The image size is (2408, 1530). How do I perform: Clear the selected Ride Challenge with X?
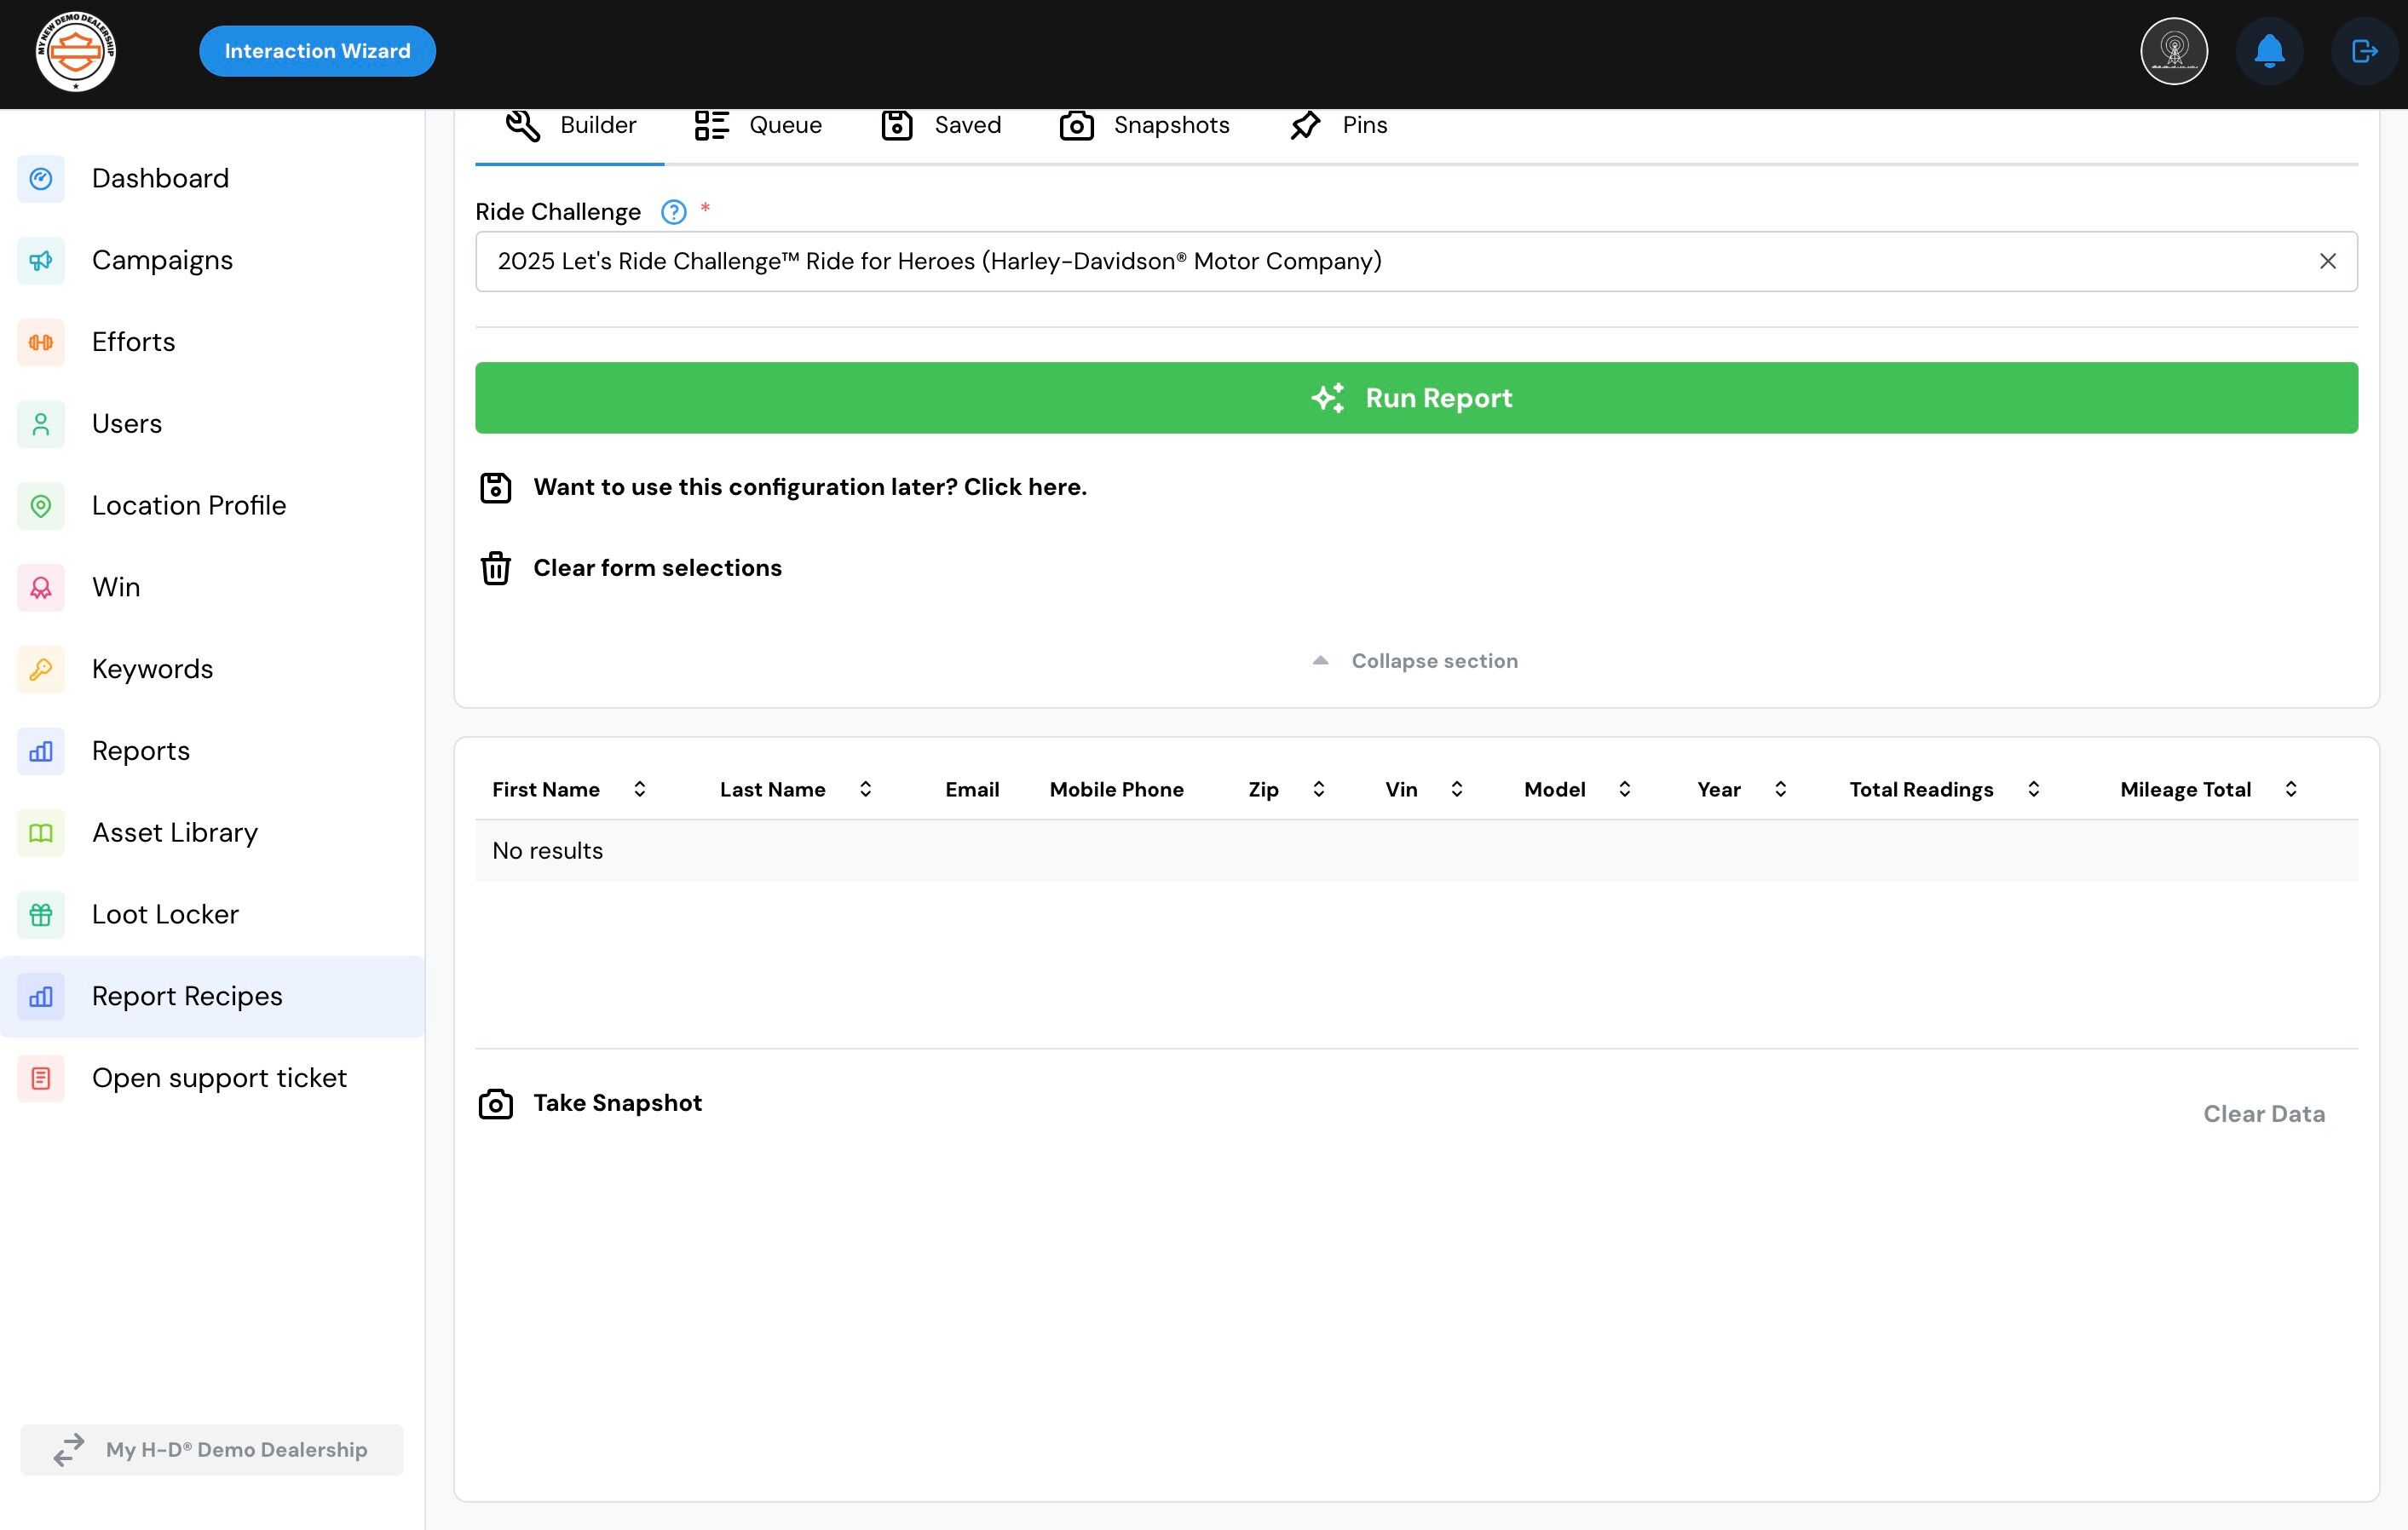pos(2327,262)
